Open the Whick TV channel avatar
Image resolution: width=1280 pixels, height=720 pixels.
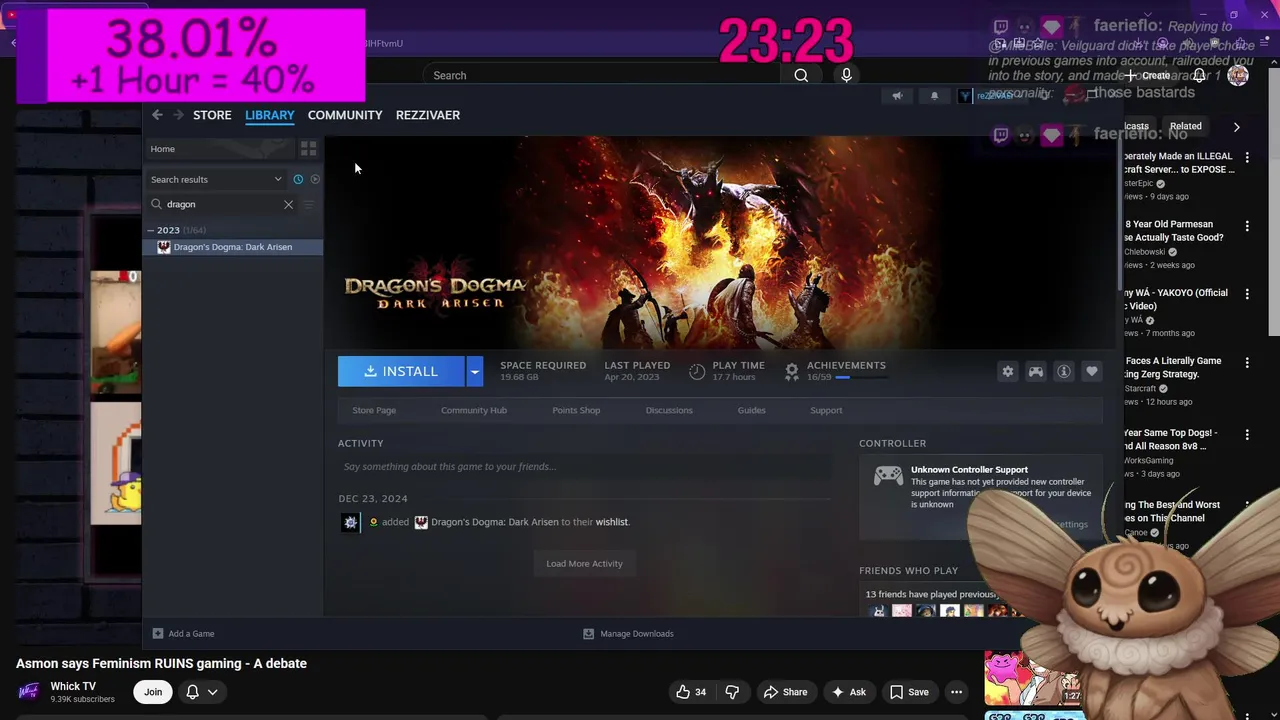click(29, 692)
